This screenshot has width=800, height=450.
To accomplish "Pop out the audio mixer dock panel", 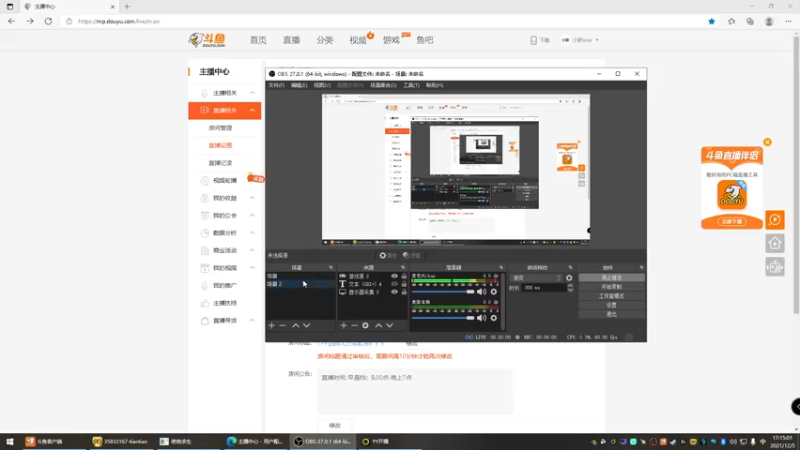I will coord(501,267).
